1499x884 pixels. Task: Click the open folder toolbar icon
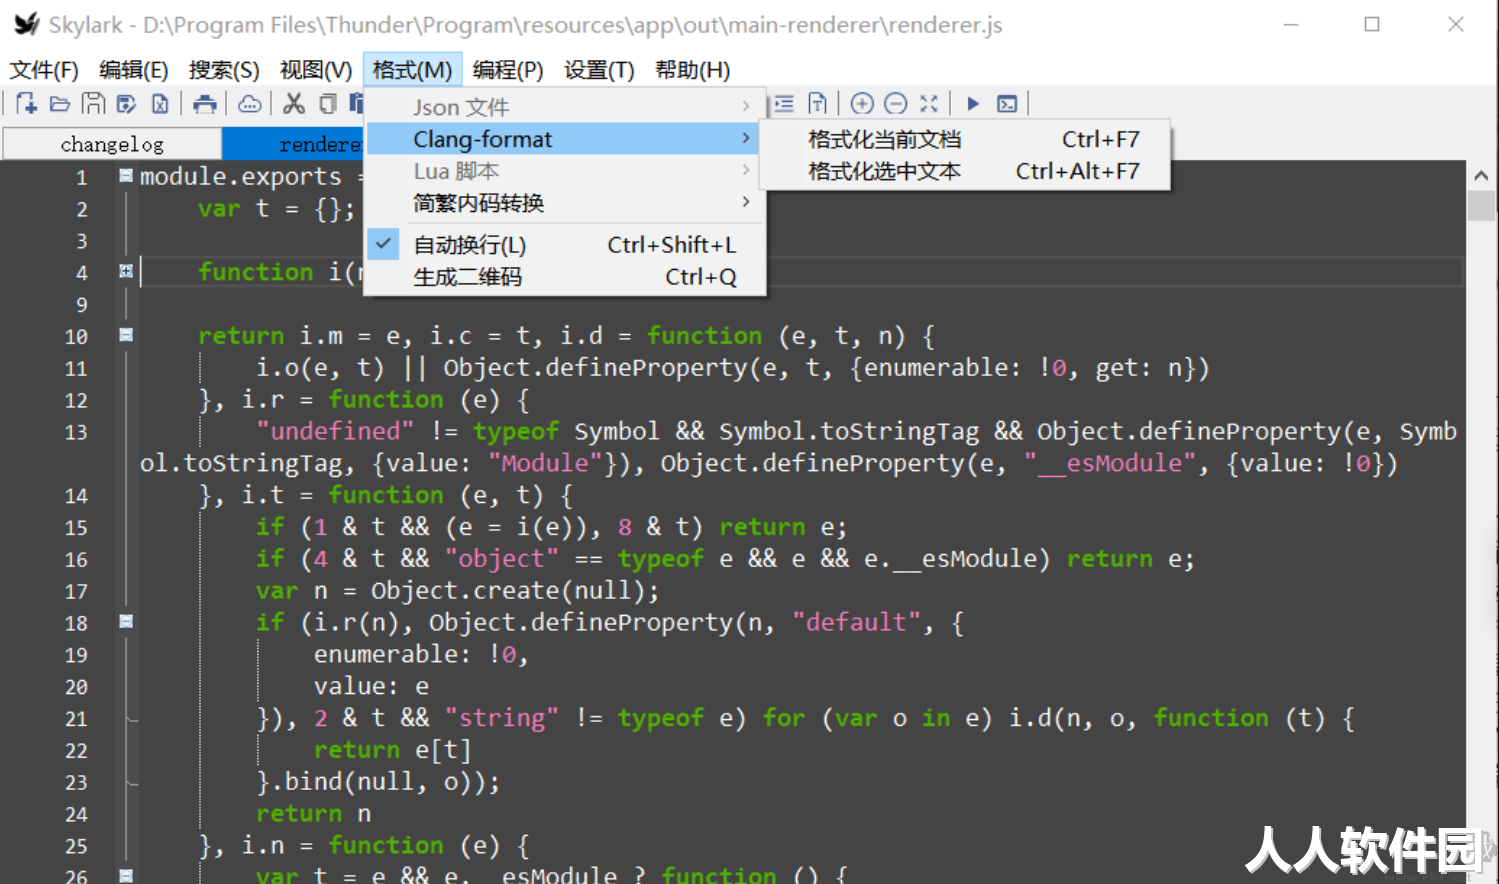pyautogui.click(x=60, y=103)
